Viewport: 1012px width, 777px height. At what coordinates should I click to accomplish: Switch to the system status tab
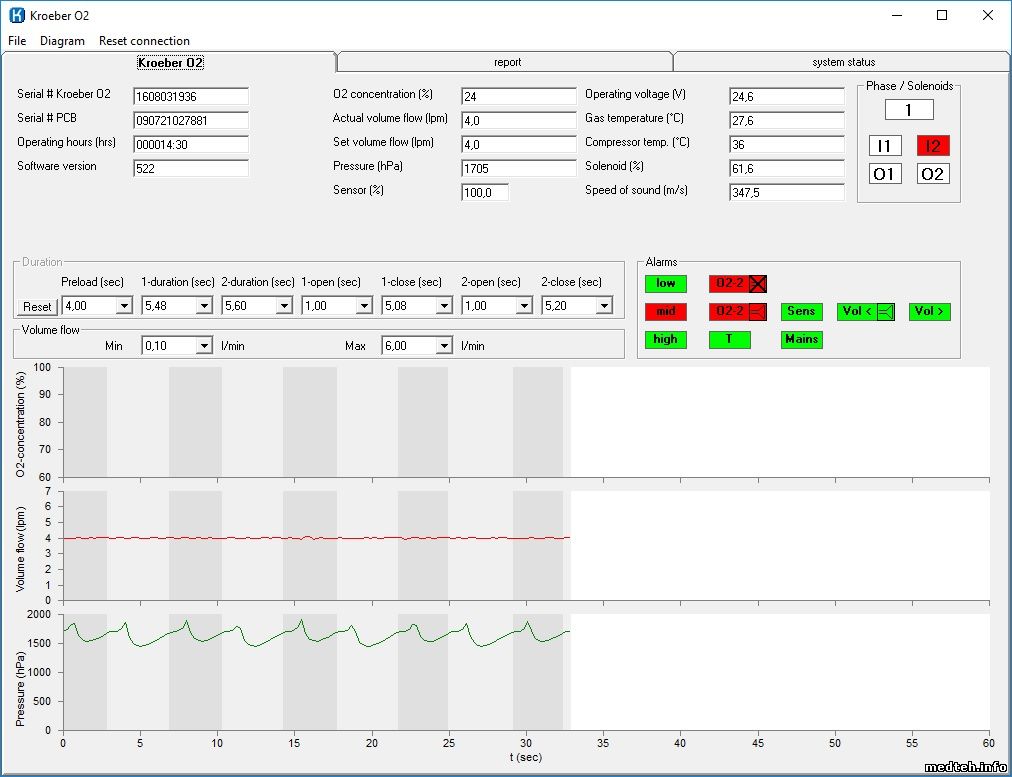pyautogui.click(x=843, y=62)
